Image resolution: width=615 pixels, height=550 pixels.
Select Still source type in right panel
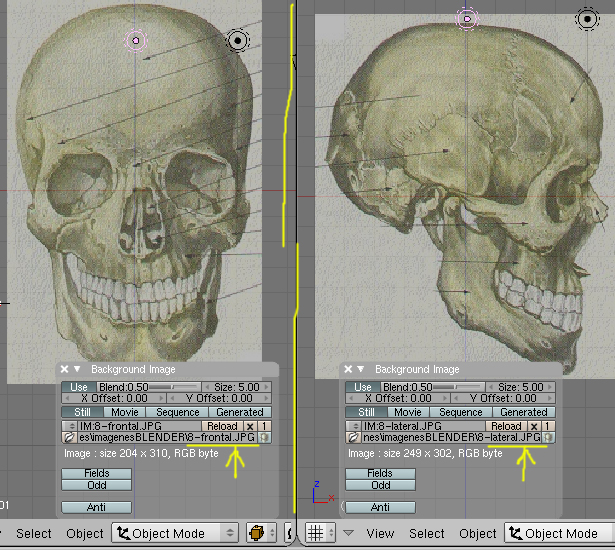click(x=366, y=412)
